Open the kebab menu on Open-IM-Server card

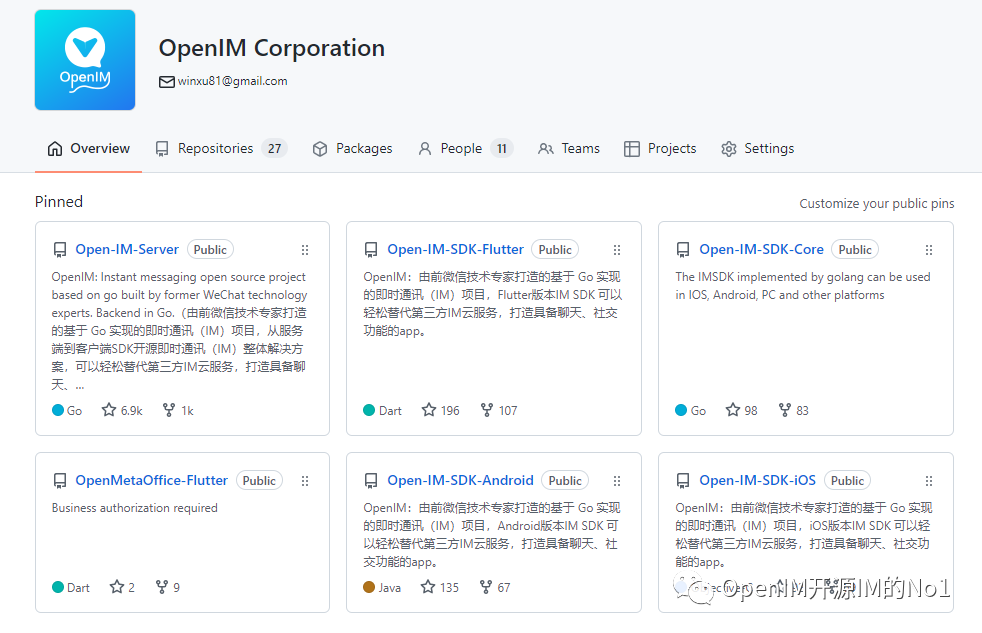click(x=305, y=250)
